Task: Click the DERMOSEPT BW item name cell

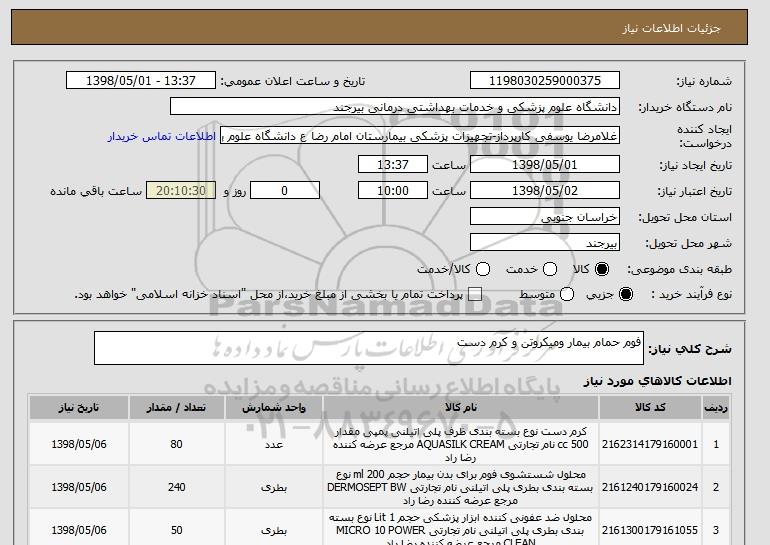Action: pyautogui.click(x=461, y=487)
